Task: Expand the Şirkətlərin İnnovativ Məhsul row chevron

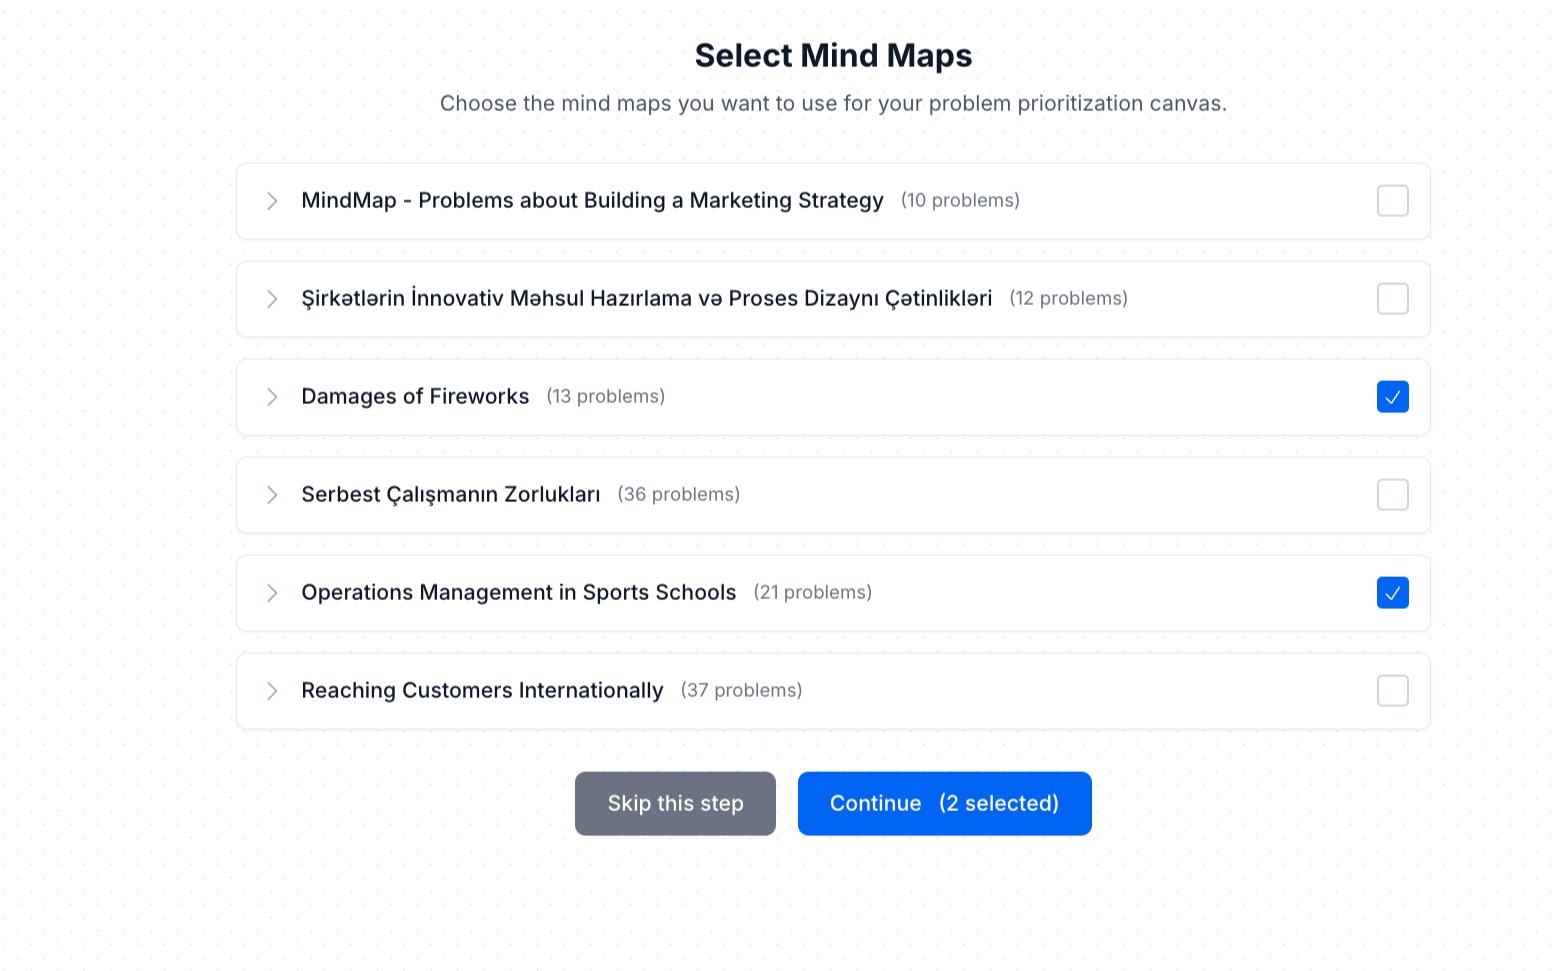Action: (272, 299)
